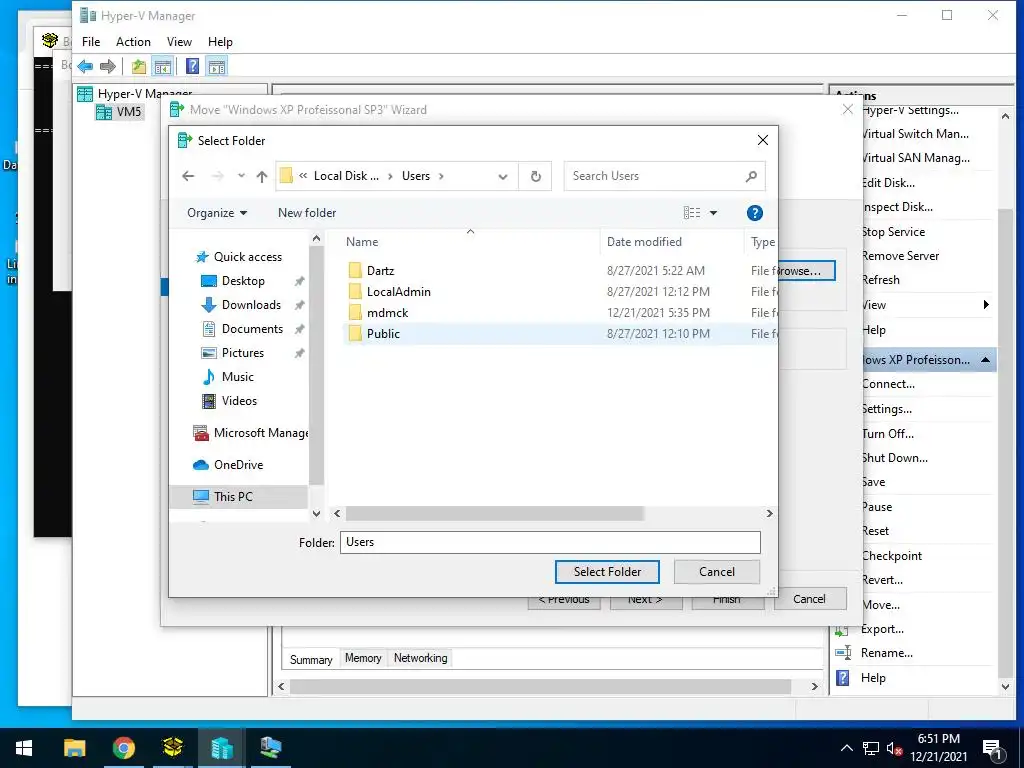This screenshot has height=768, width=1024.
Task: Open the notification center icon
Action: coord(993,750)
